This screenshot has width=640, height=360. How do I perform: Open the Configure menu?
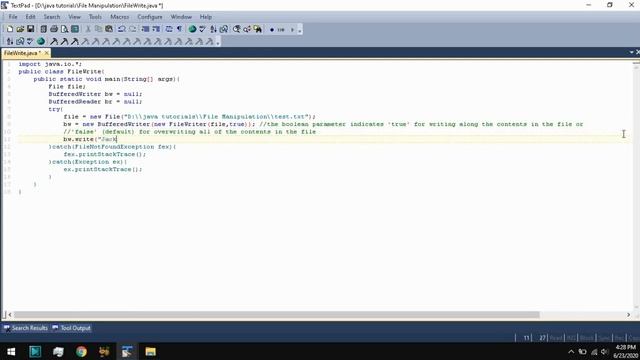coord(150,17)
